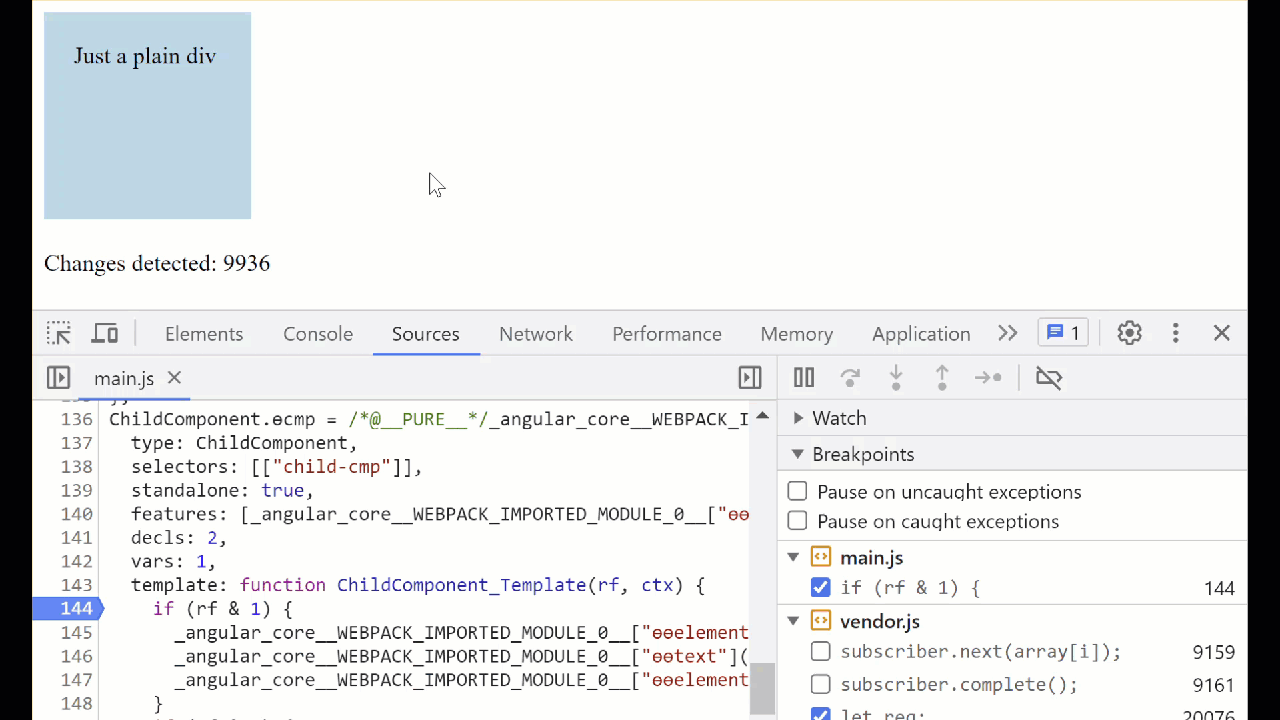Enable Pause on caught exceptions

pyautogui.click(x=797, y=521)
